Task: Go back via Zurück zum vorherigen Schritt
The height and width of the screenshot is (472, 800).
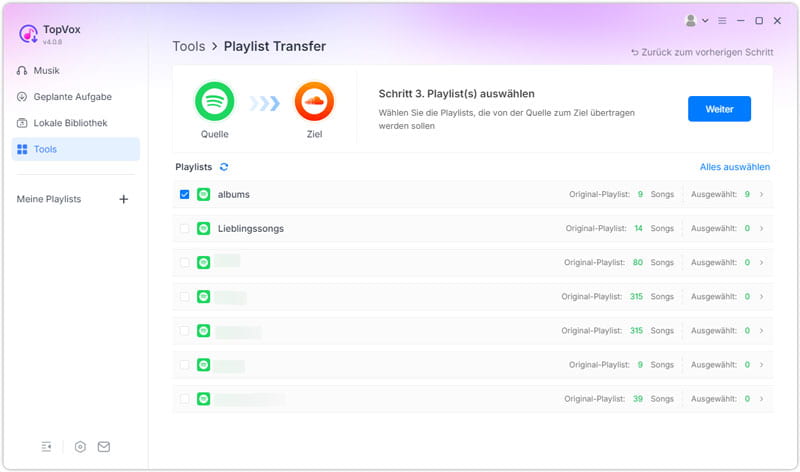Action: [x=701, y=51]
